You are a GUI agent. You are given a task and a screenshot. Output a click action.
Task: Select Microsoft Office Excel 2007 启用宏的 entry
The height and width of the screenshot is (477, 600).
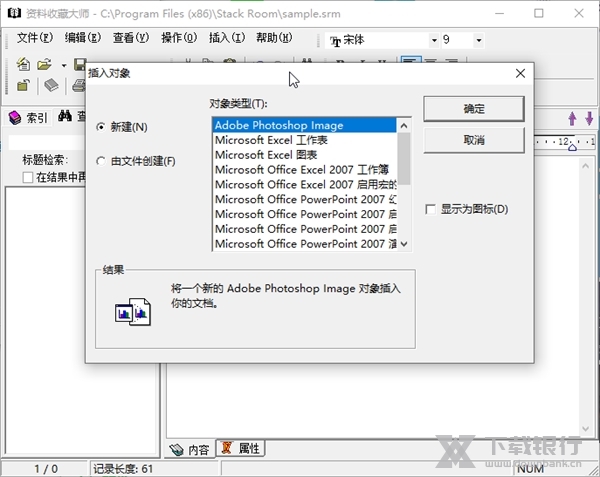point(305,185)
